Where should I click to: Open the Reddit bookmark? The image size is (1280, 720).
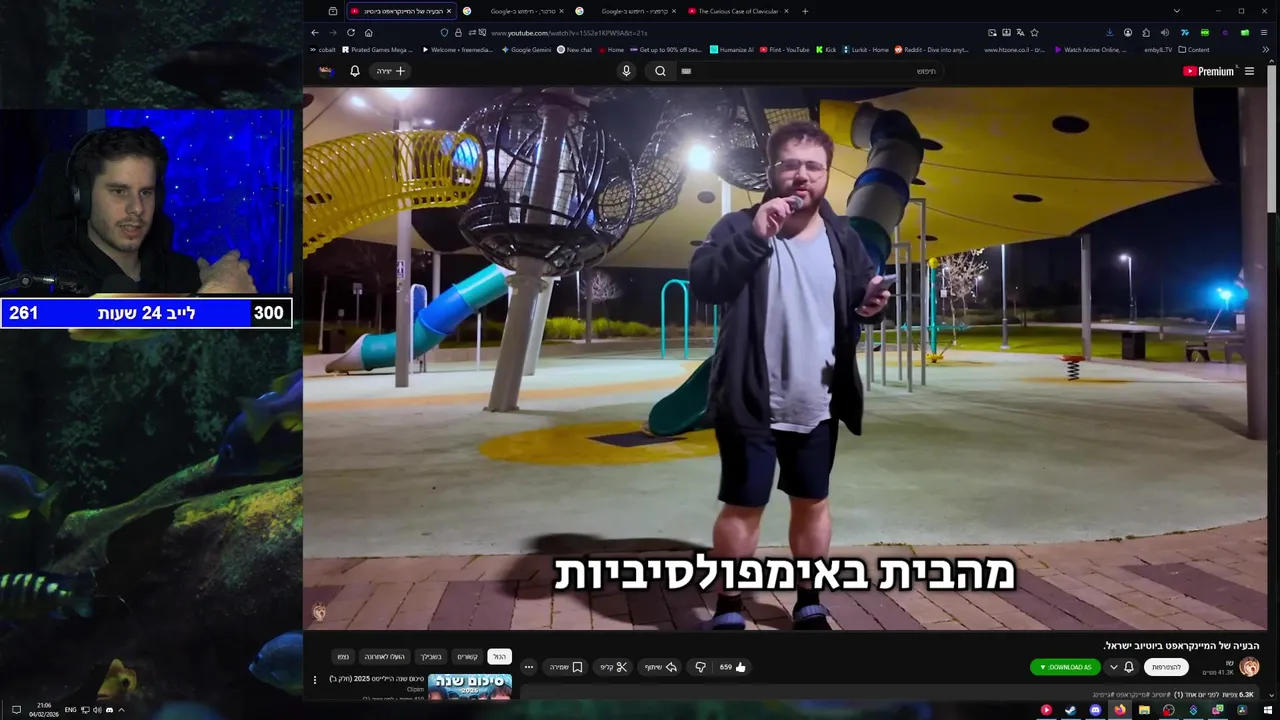pos(932,49)
